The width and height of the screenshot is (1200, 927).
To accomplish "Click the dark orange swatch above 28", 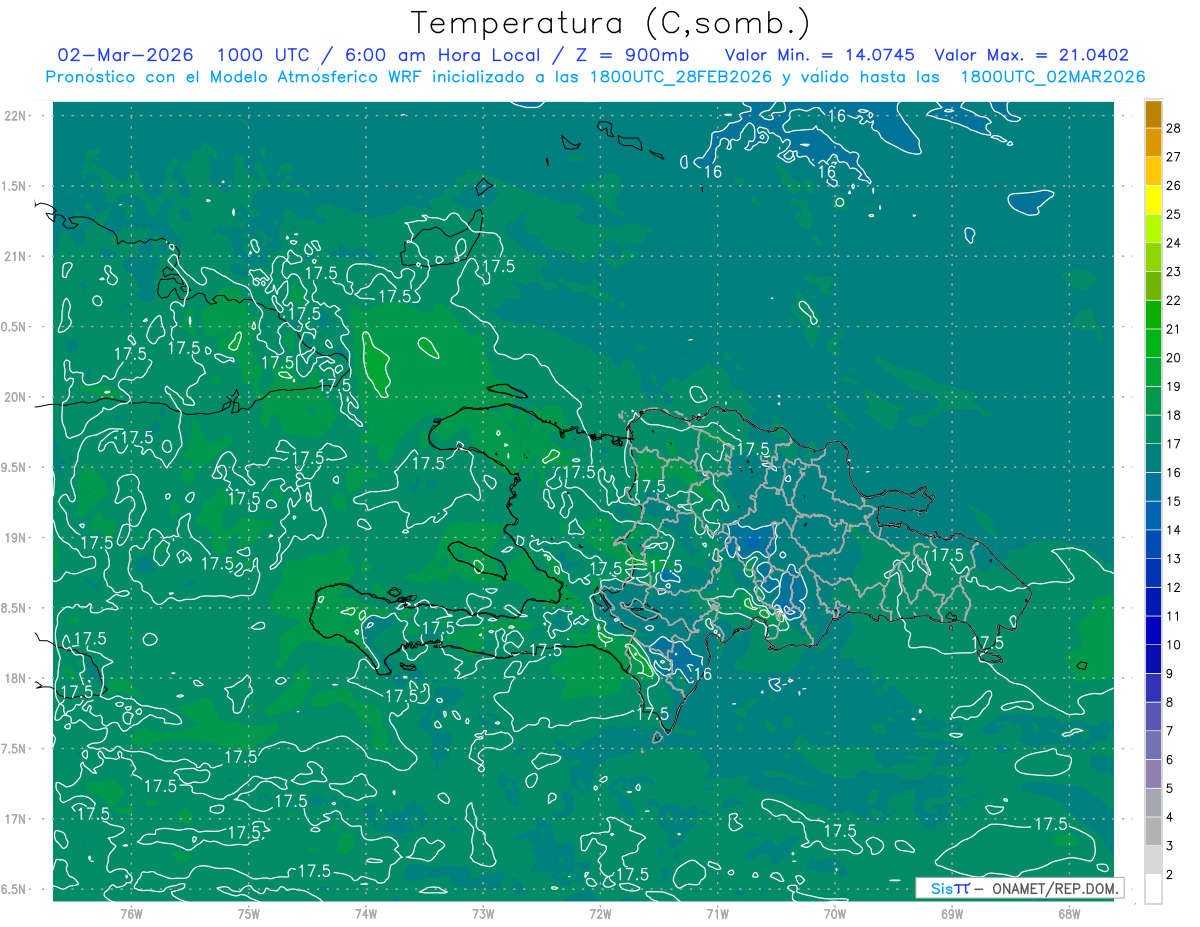I will pos(1153,114).
